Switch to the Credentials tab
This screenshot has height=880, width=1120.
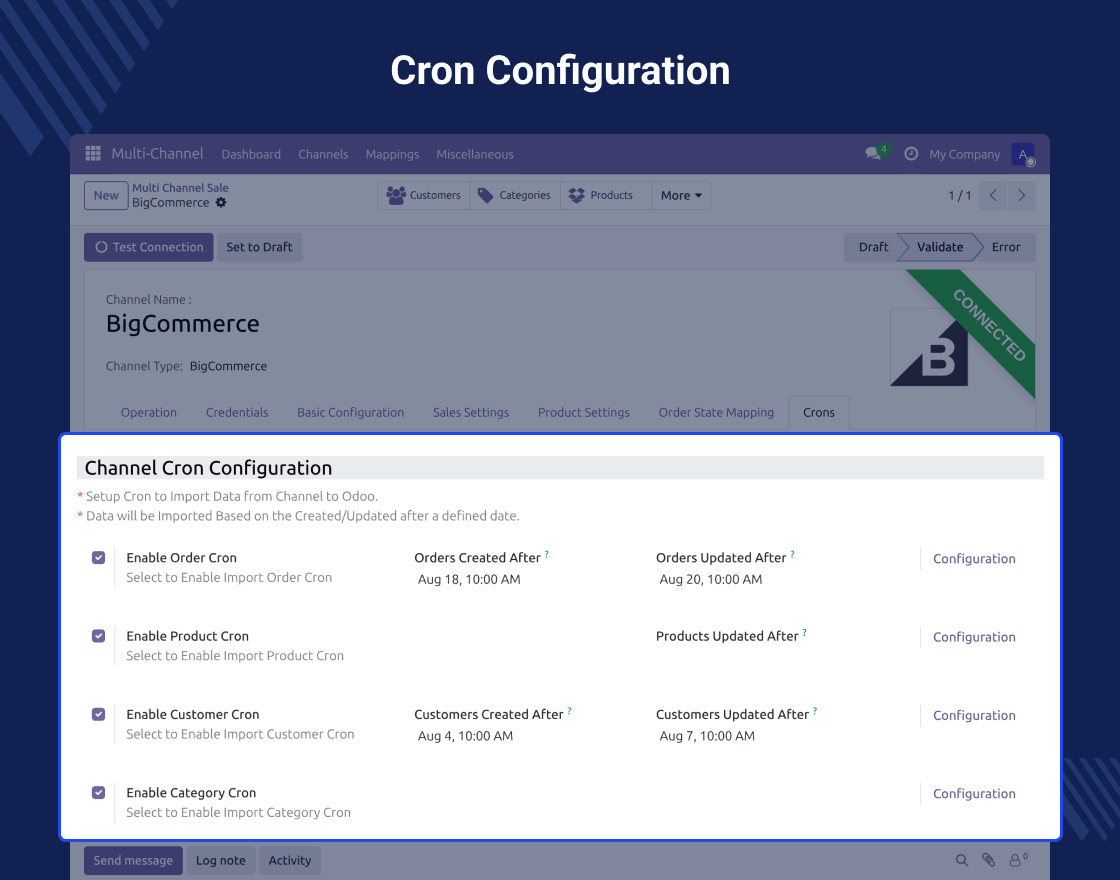[237, 413]
